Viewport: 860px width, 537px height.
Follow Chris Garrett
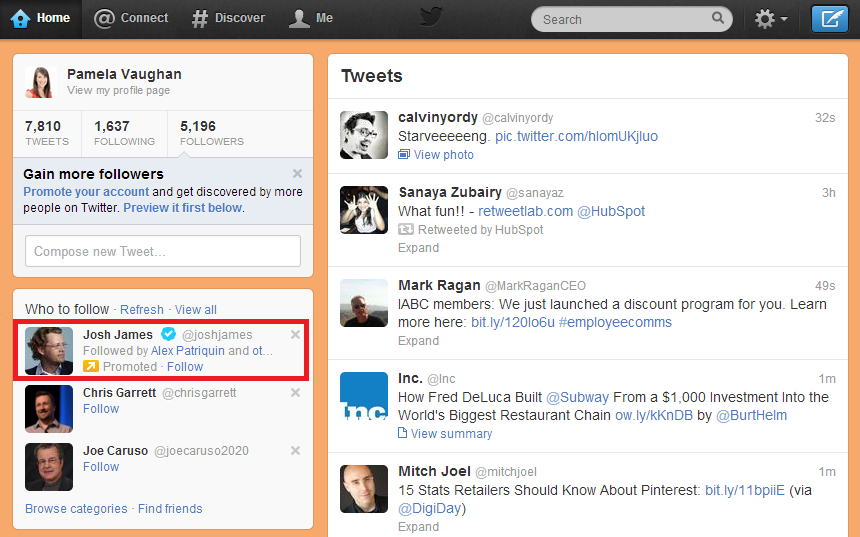tap(101, 409)
